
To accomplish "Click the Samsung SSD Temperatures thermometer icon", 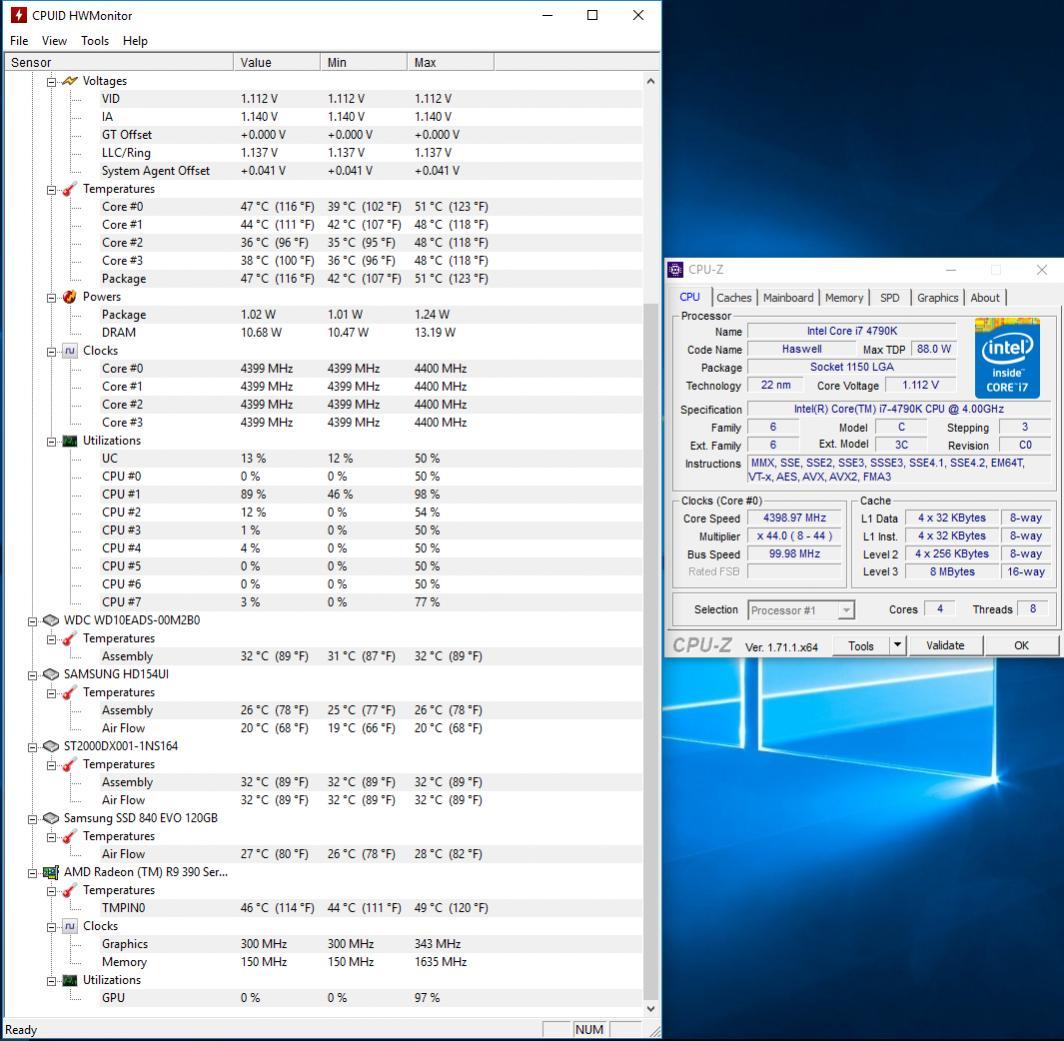I will pos(69,837).
